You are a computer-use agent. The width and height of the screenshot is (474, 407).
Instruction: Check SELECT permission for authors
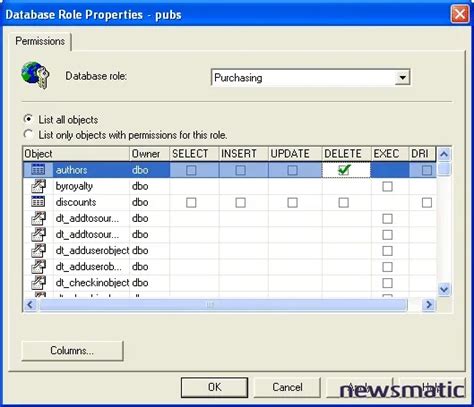click(191, 170)
